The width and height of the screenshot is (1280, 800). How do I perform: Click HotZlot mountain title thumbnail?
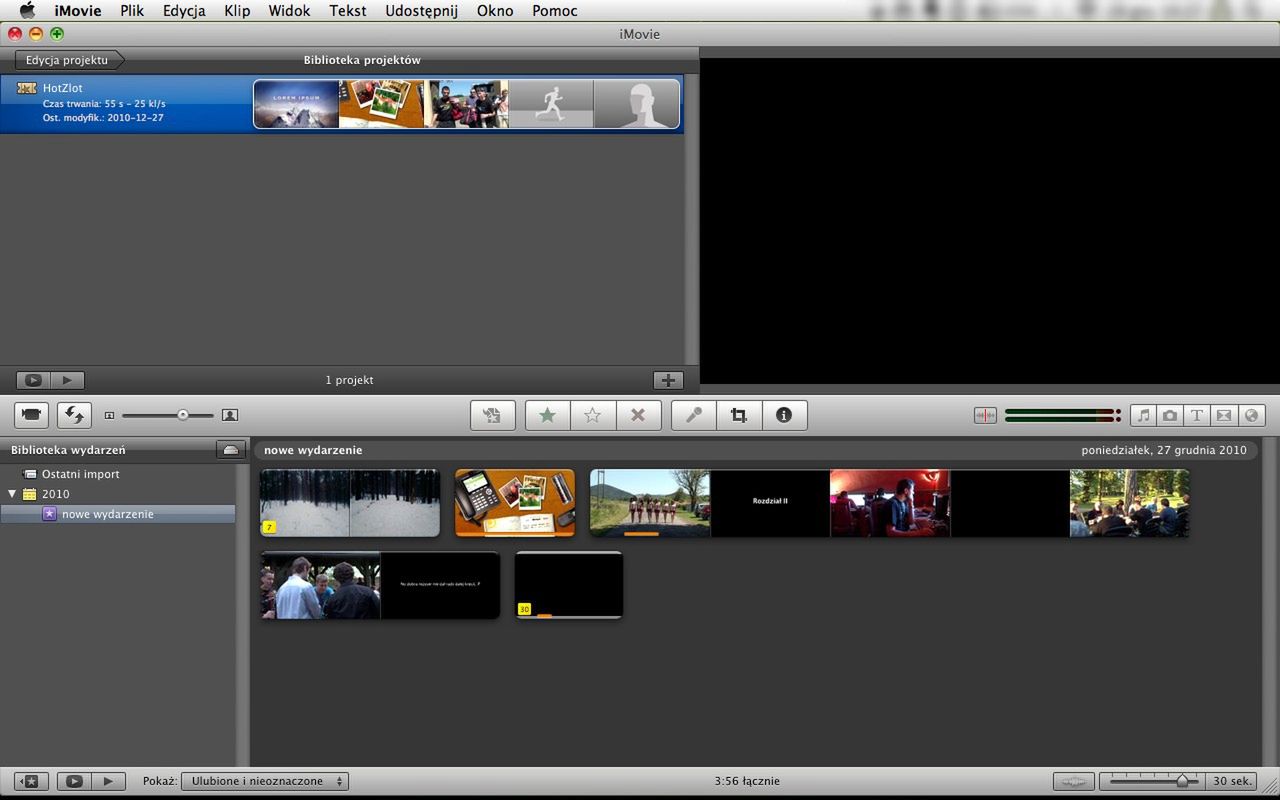pos(296,104)
